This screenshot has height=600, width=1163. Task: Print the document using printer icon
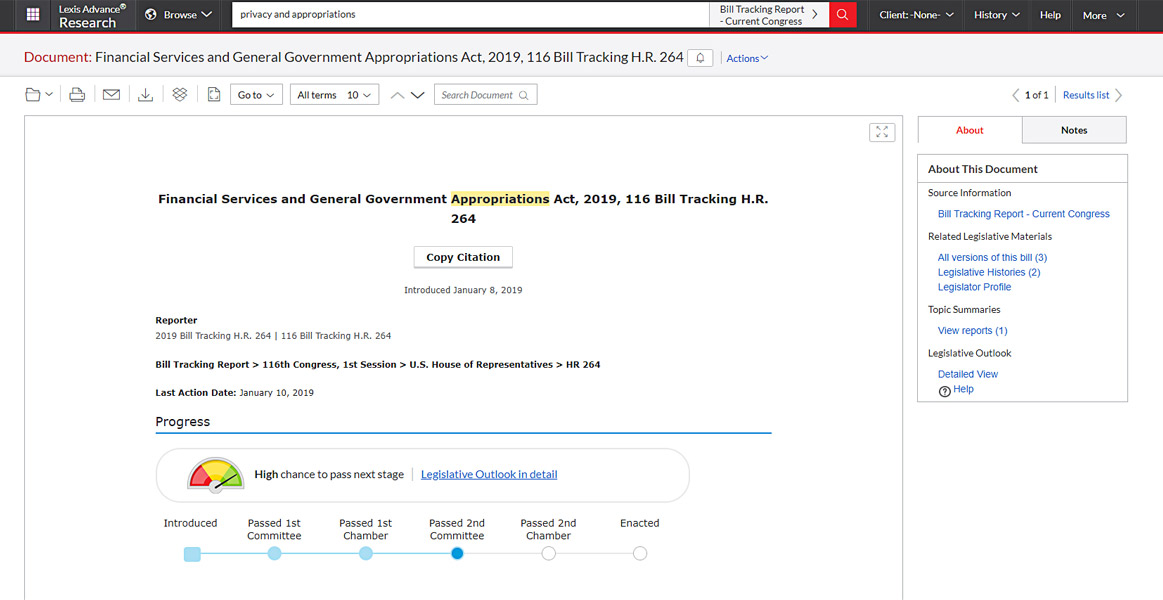pyautogui.click(x=77, y=95)
